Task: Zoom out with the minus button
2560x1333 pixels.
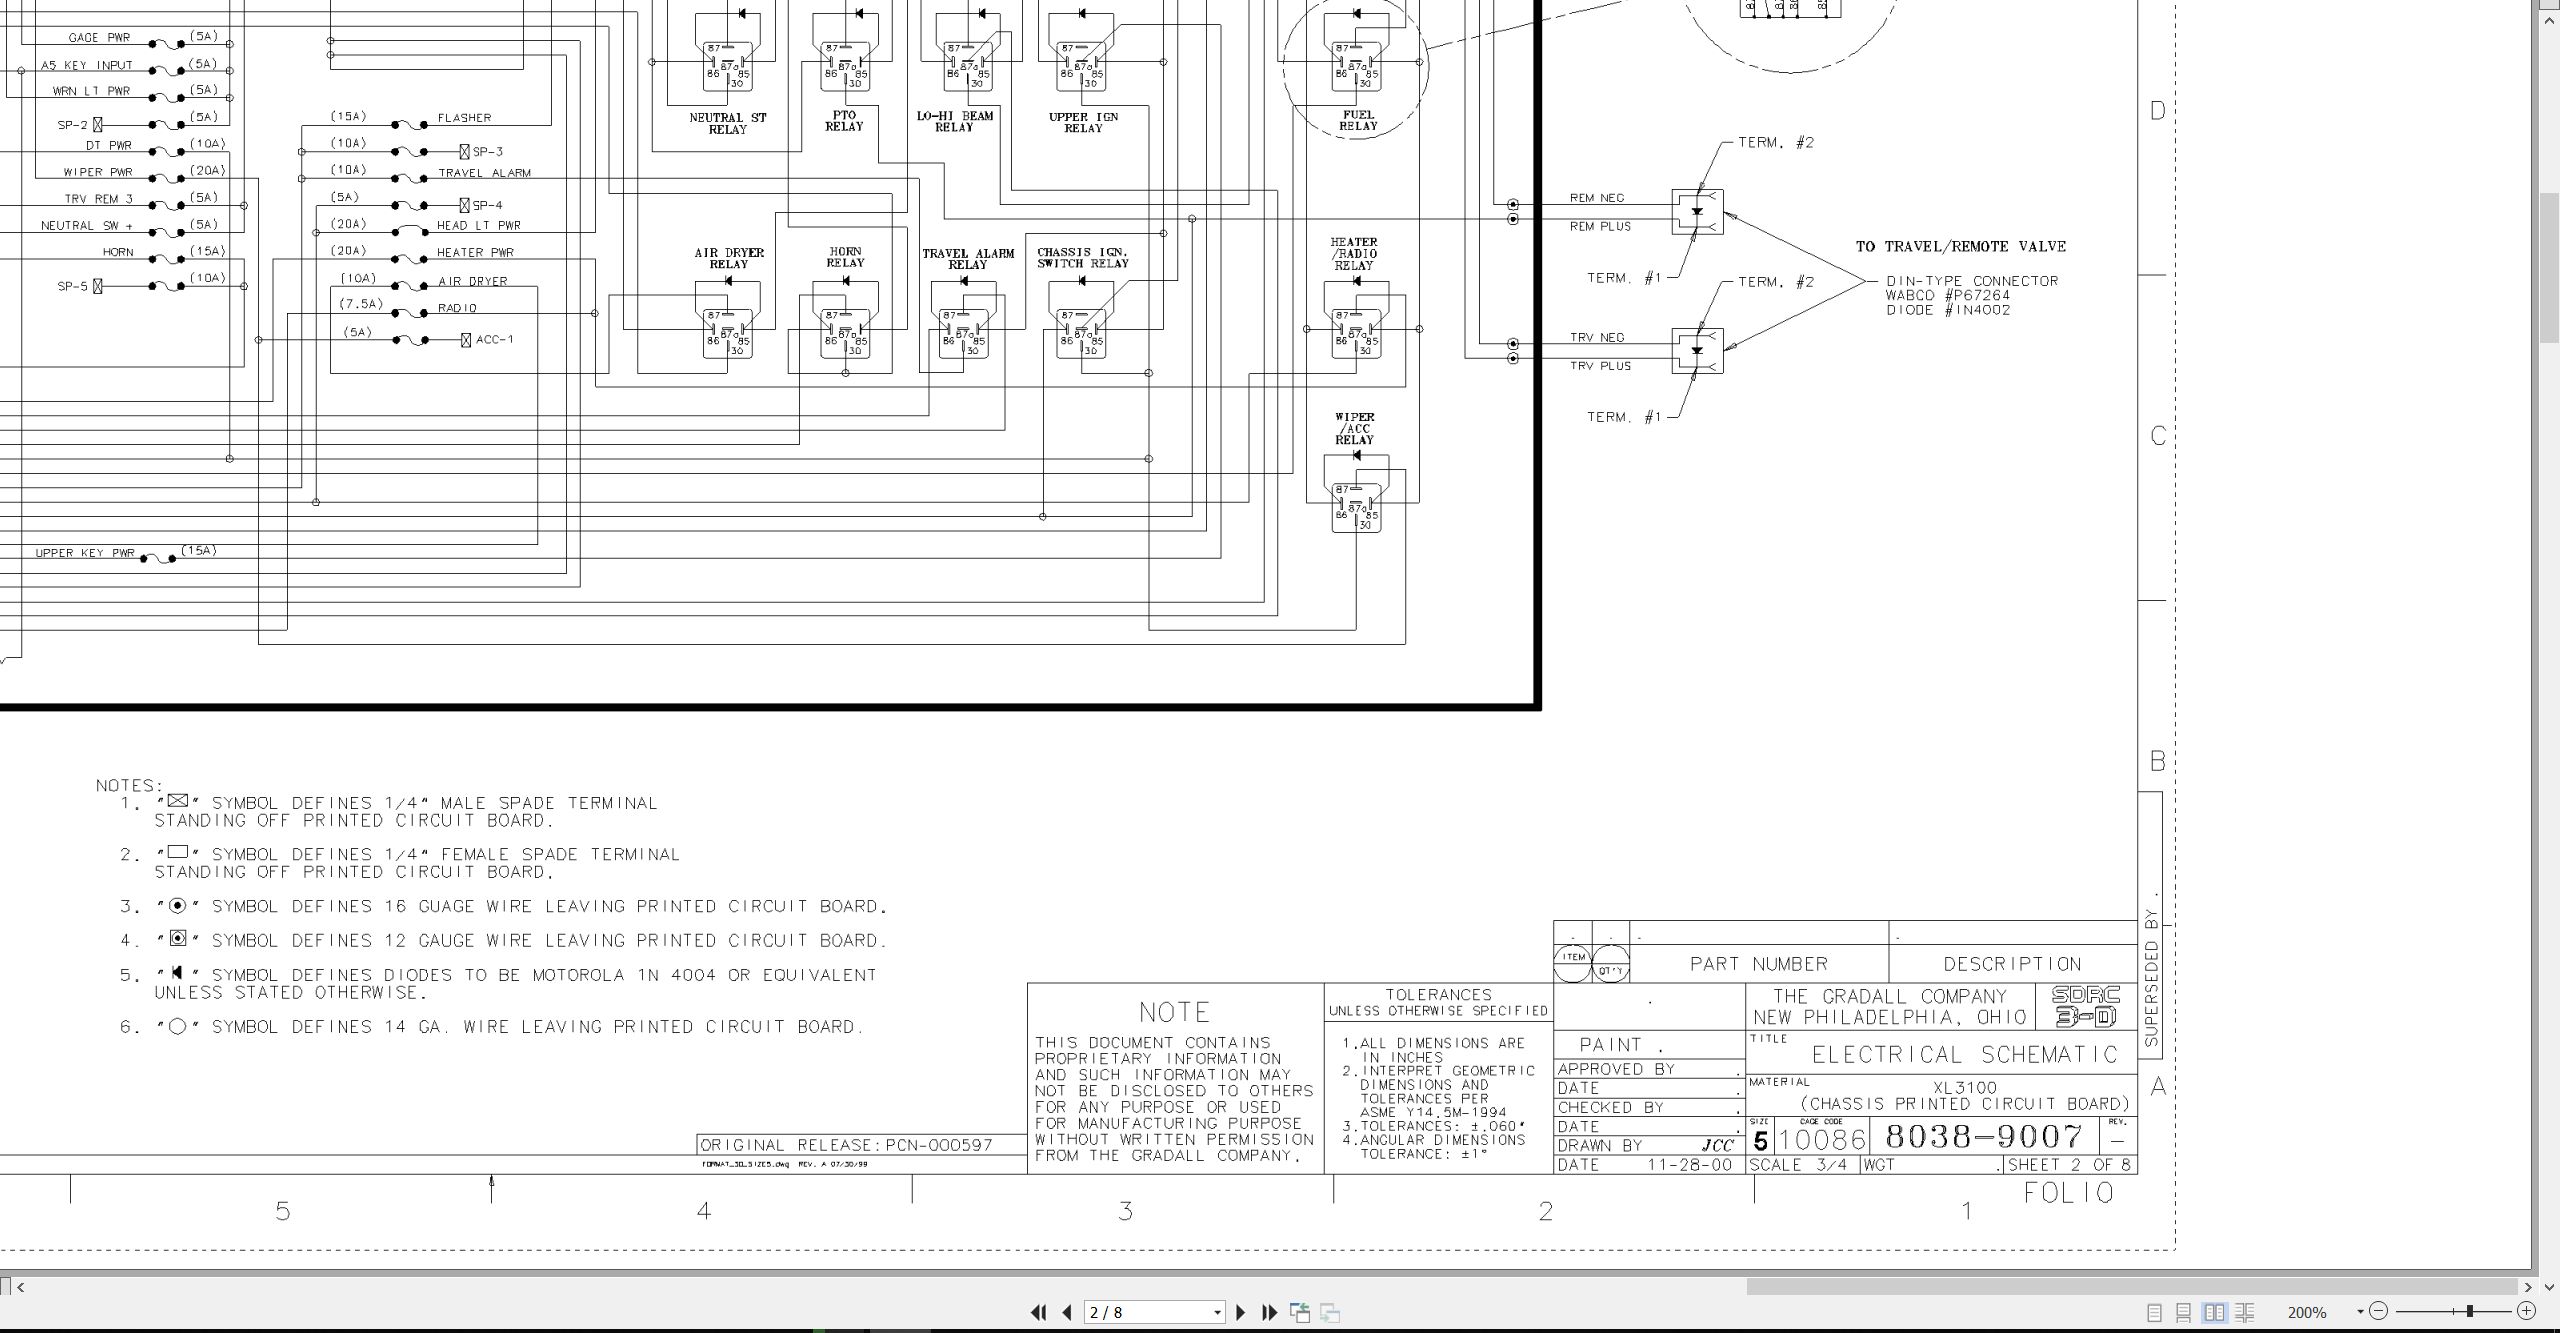Action: pyautogui.click(x=2379, y=1311)
